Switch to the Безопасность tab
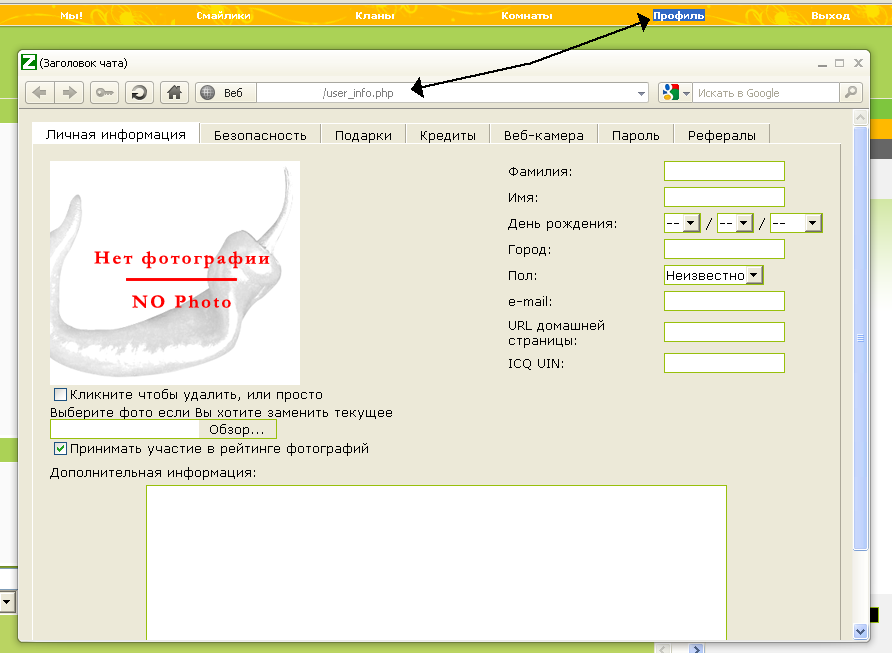 pos(260,135)
